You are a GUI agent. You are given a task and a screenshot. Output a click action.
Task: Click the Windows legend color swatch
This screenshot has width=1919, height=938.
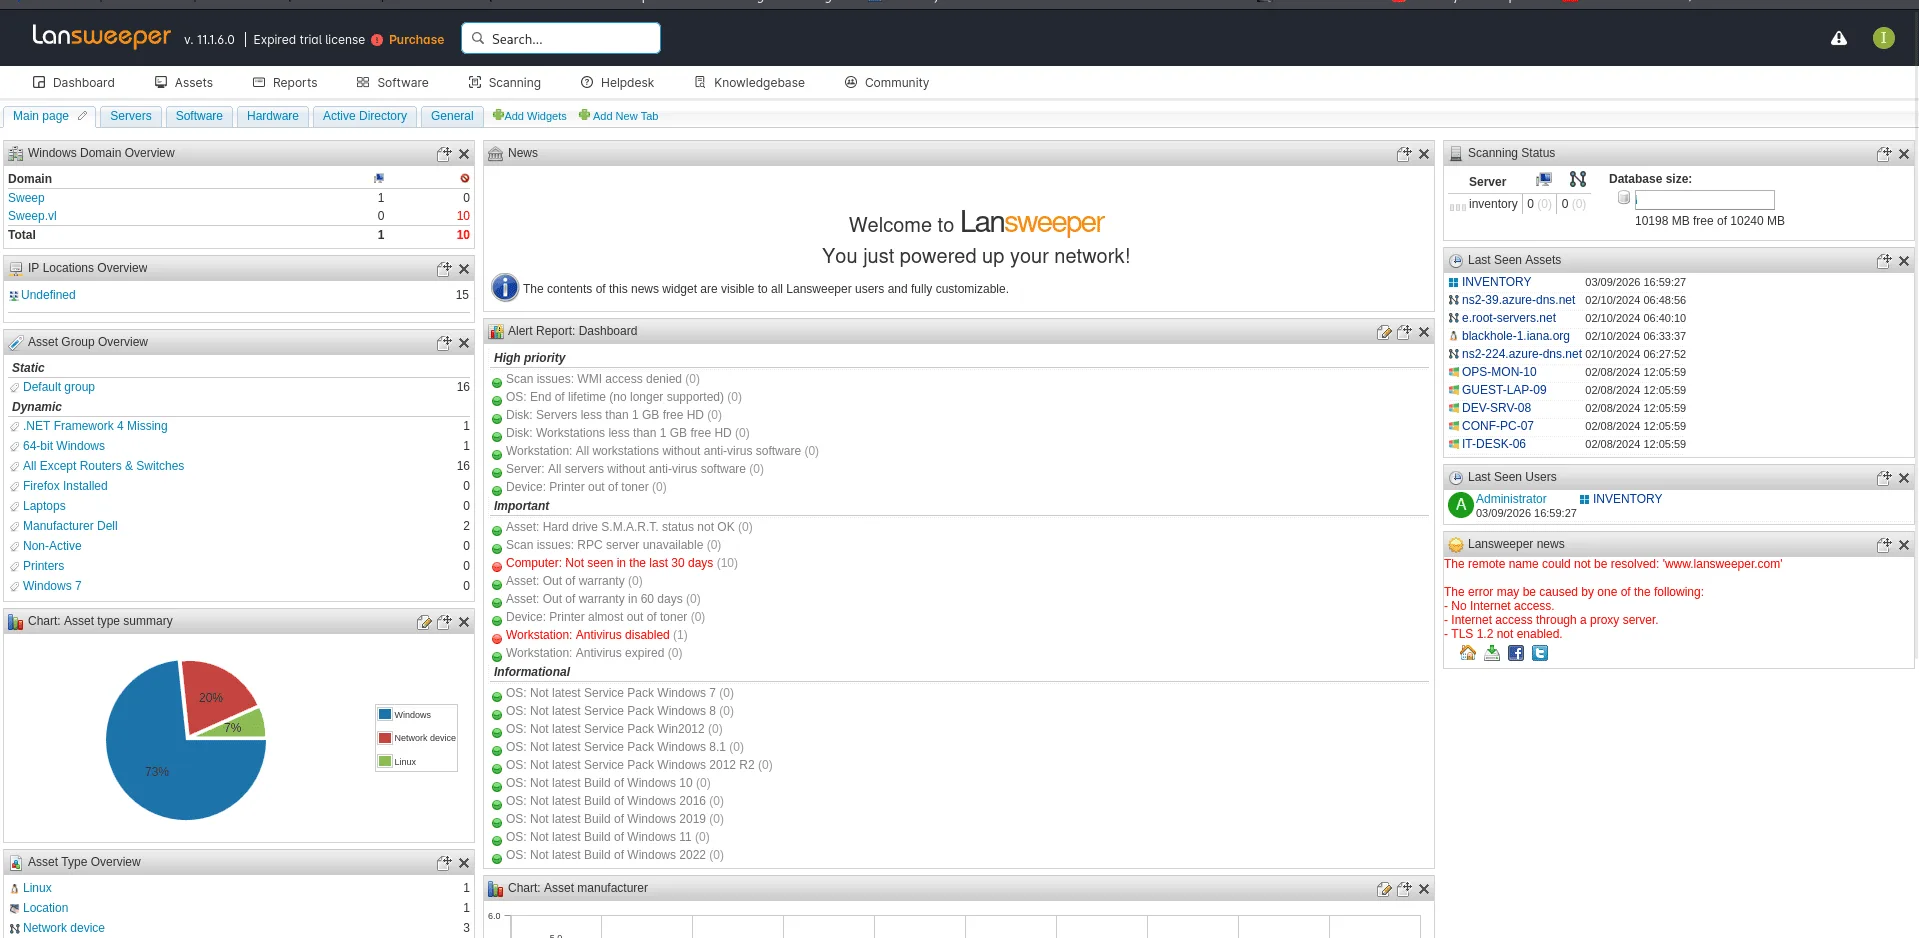[385, 714]
